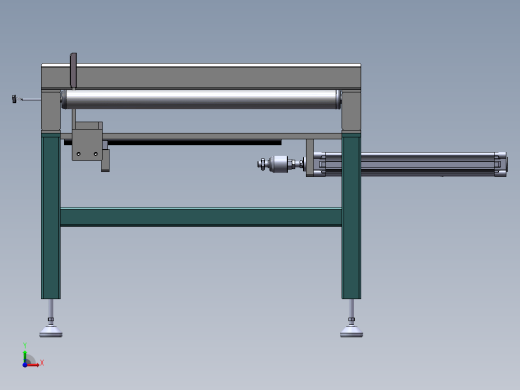Select the left leveling foot pad
Screen dimensions: 520x390
[51, 331]
